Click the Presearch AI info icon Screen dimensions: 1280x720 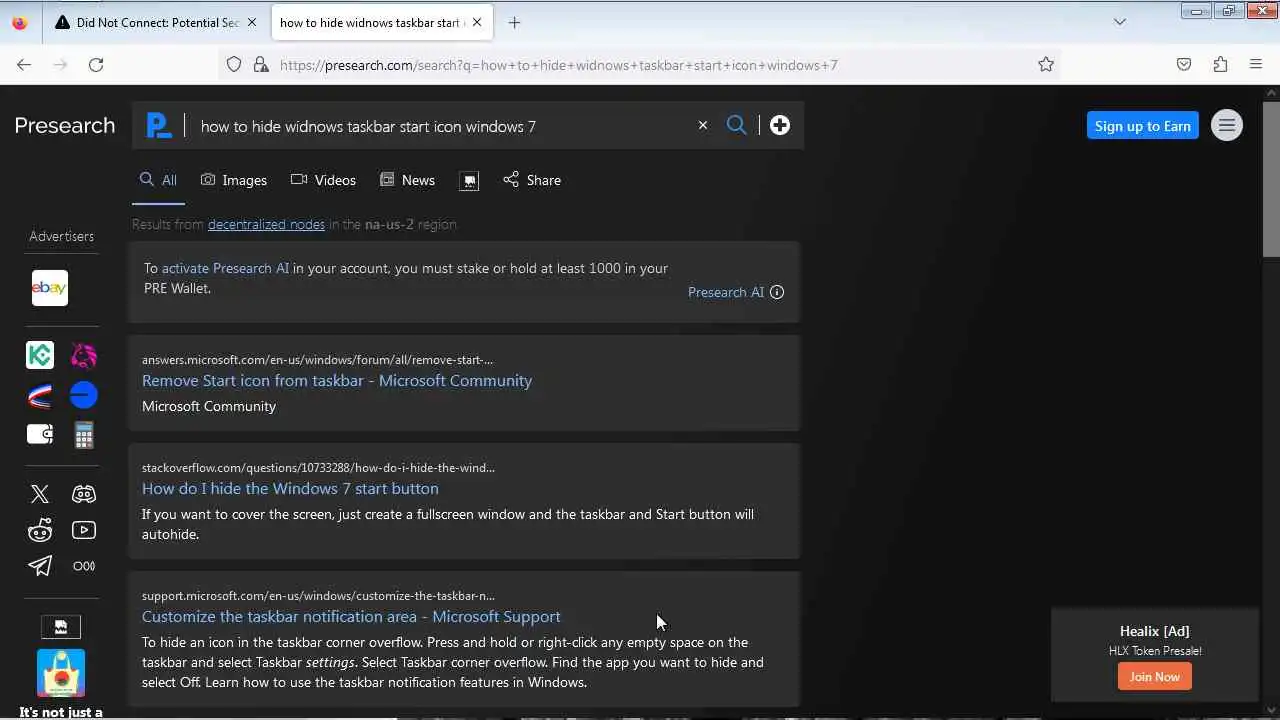click(777, 292)
